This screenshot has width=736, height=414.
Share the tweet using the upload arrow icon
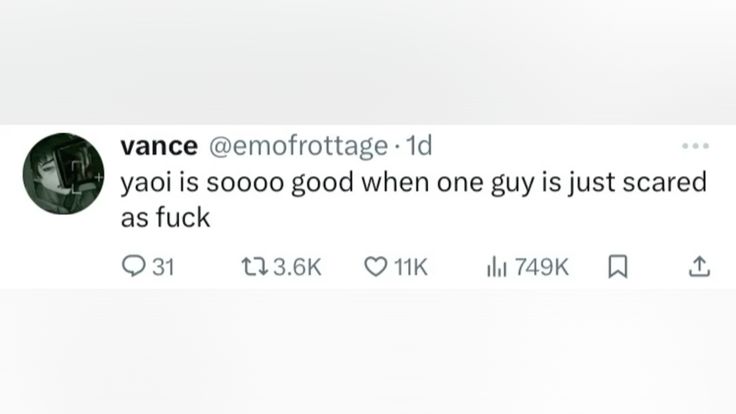[x=699, y=267]
